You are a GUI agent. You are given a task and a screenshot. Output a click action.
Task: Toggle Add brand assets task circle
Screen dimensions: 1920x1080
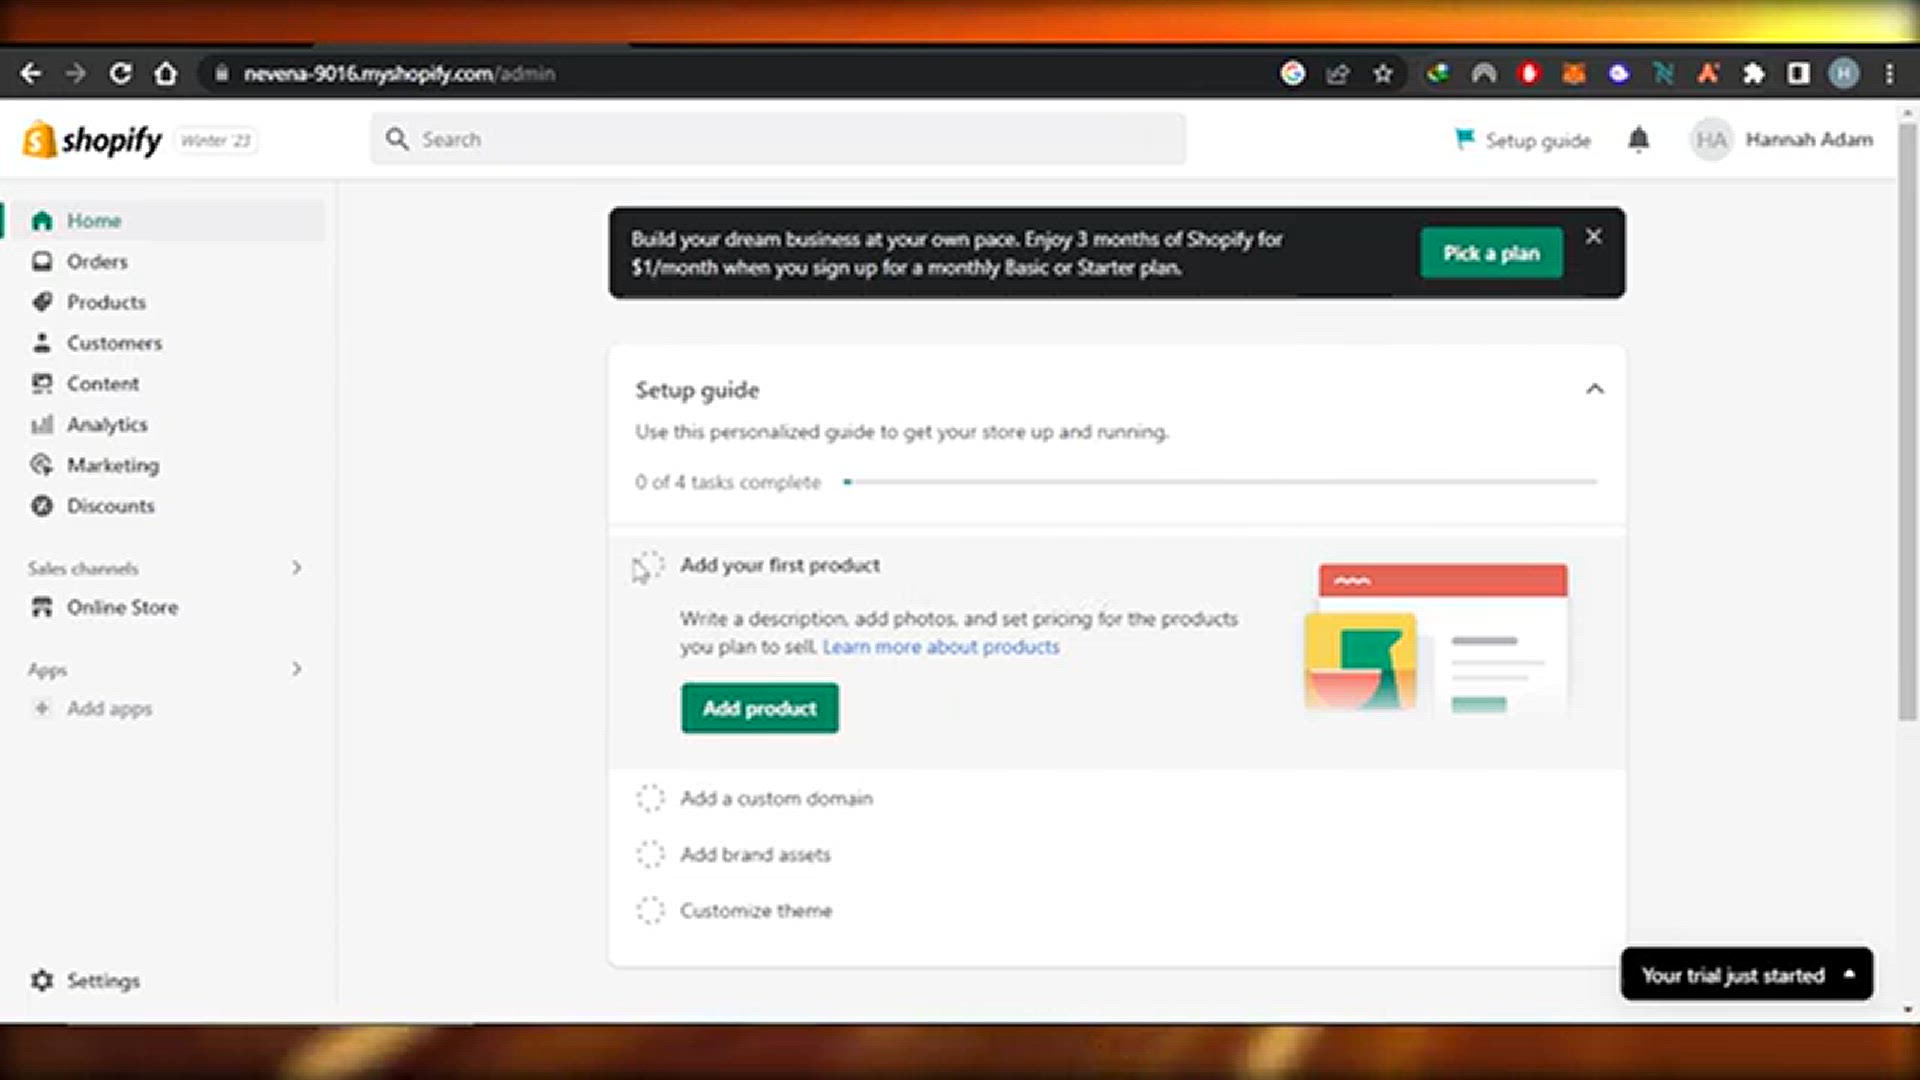[x=650, y=854]
